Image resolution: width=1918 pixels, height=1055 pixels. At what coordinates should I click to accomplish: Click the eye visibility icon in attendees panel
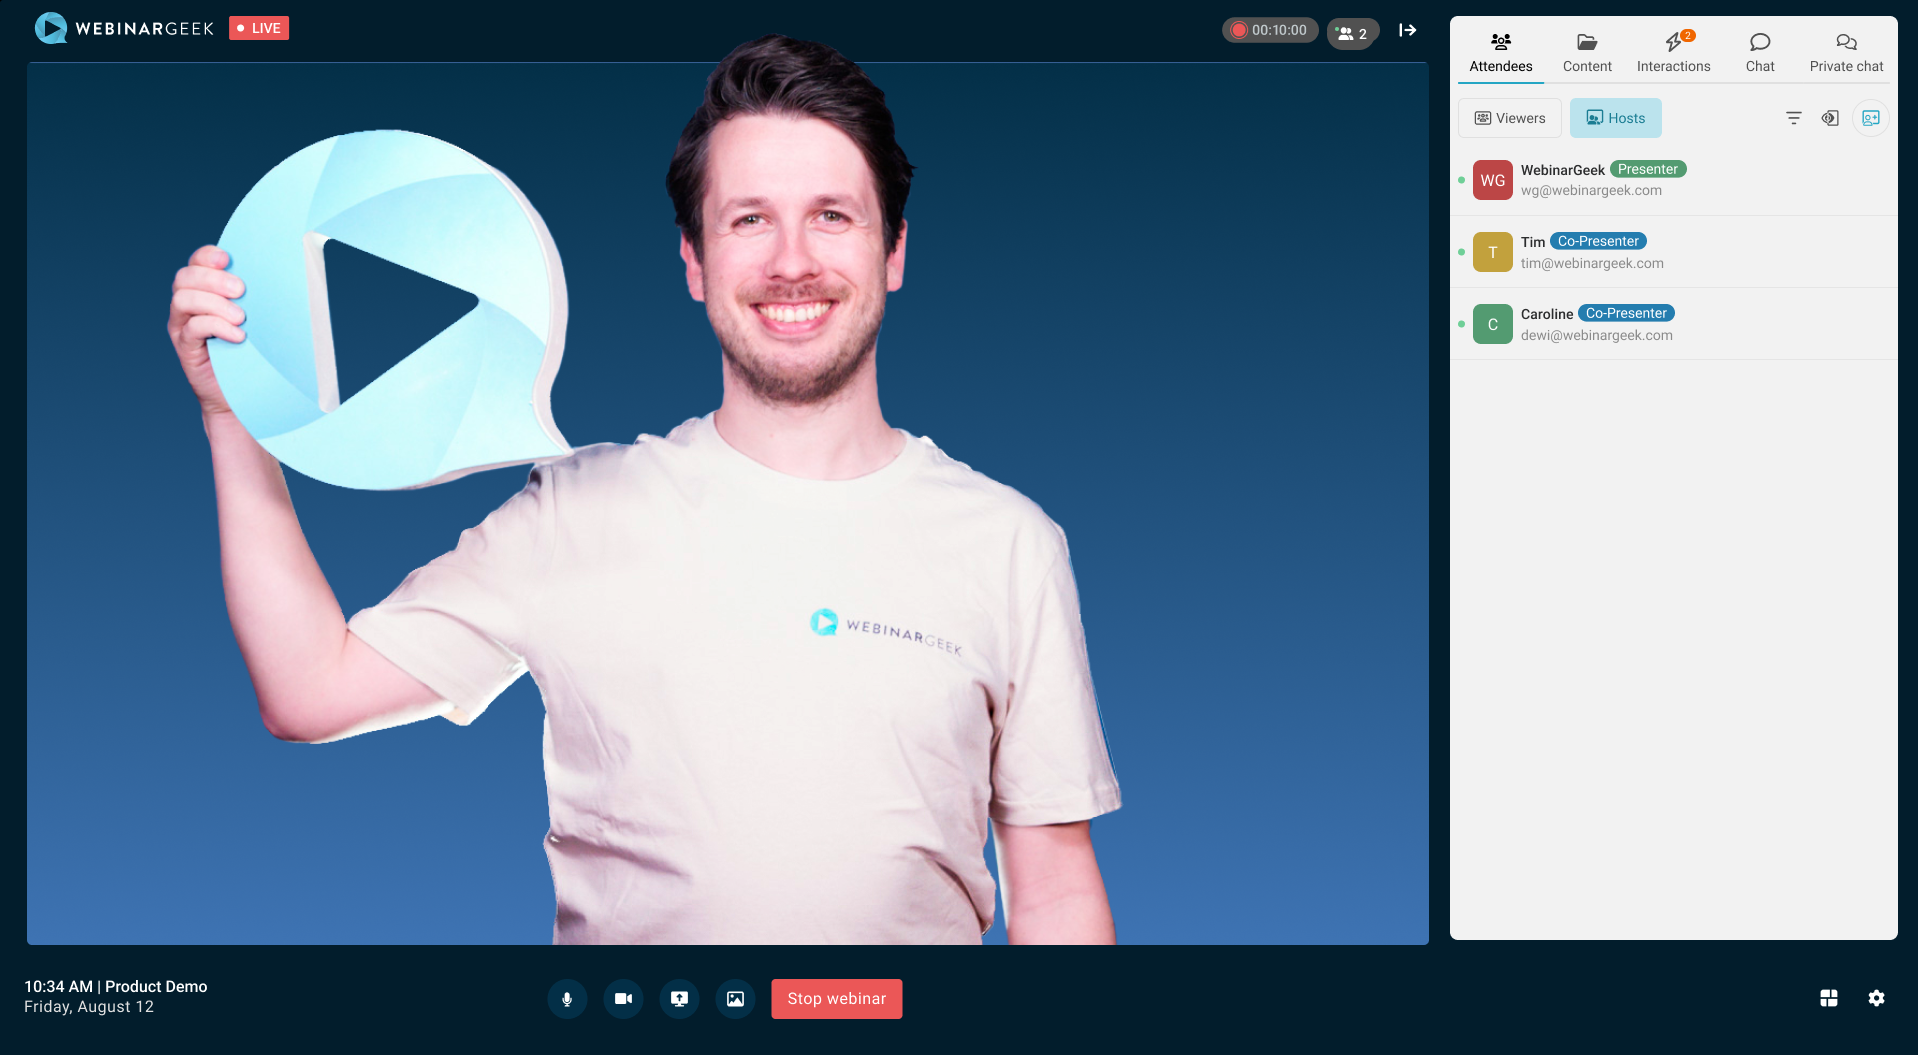[1830, 118]
